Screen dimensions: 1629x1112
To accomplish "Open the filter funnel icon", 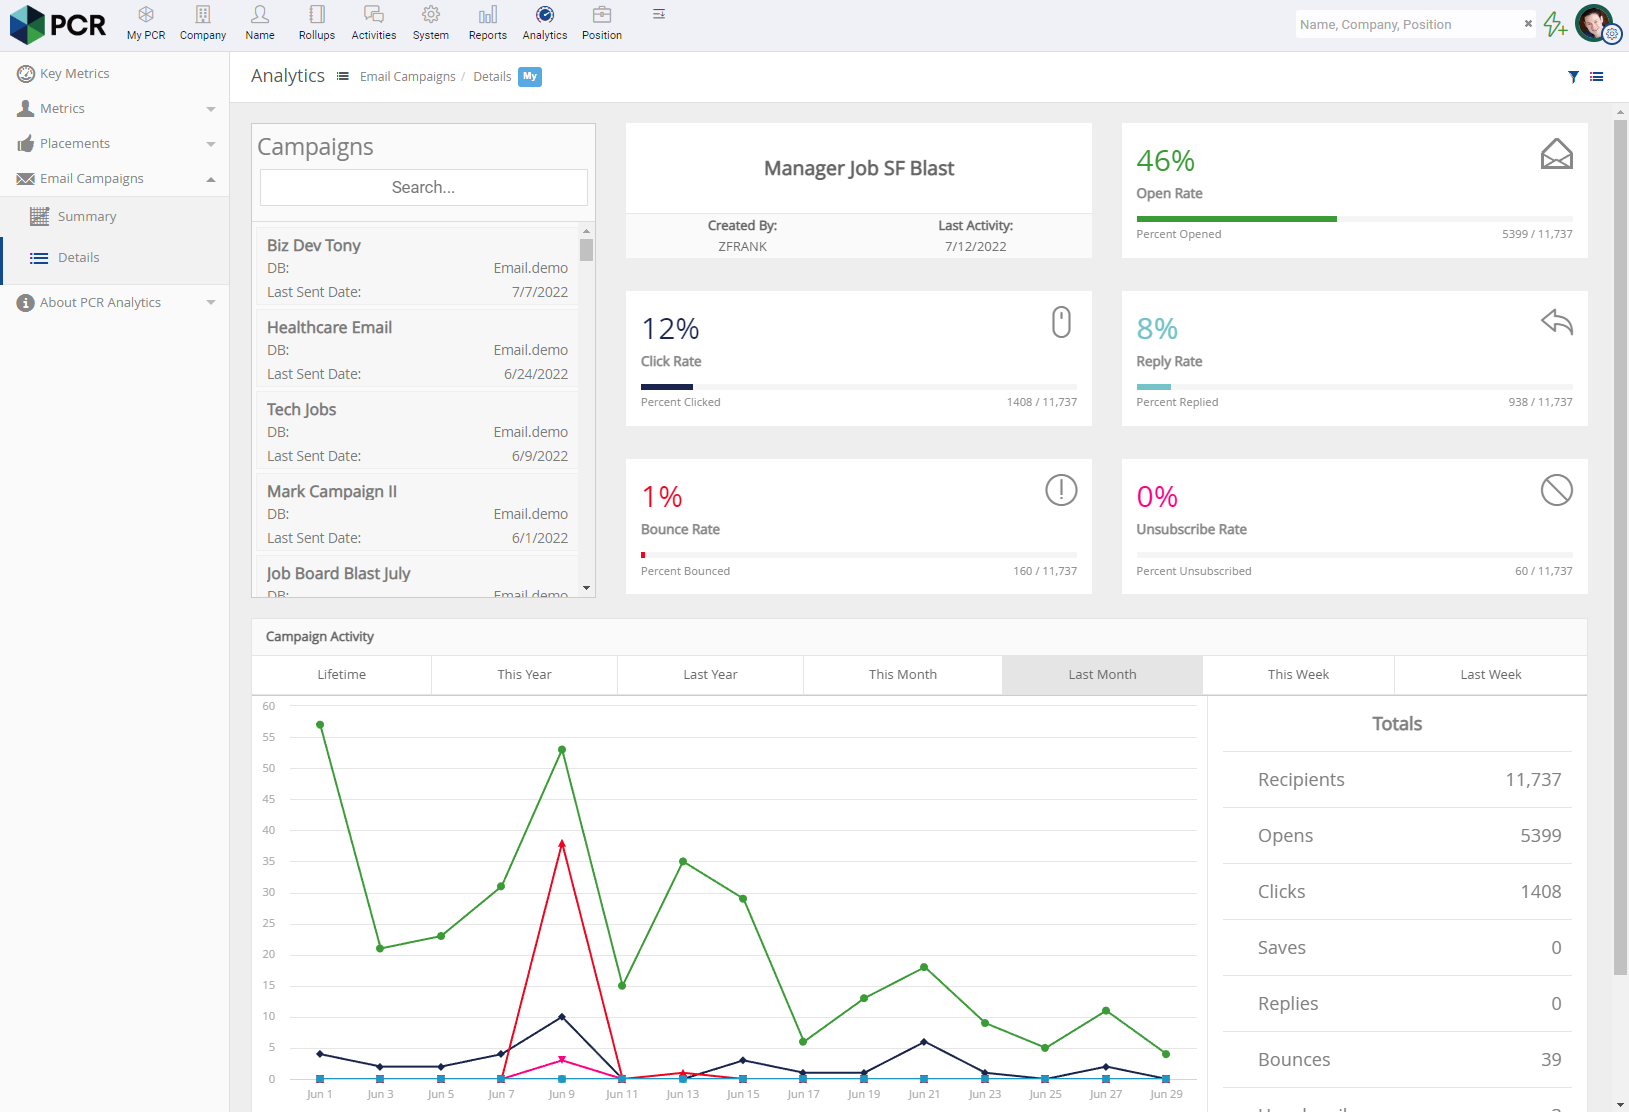I will point(1573,77).
